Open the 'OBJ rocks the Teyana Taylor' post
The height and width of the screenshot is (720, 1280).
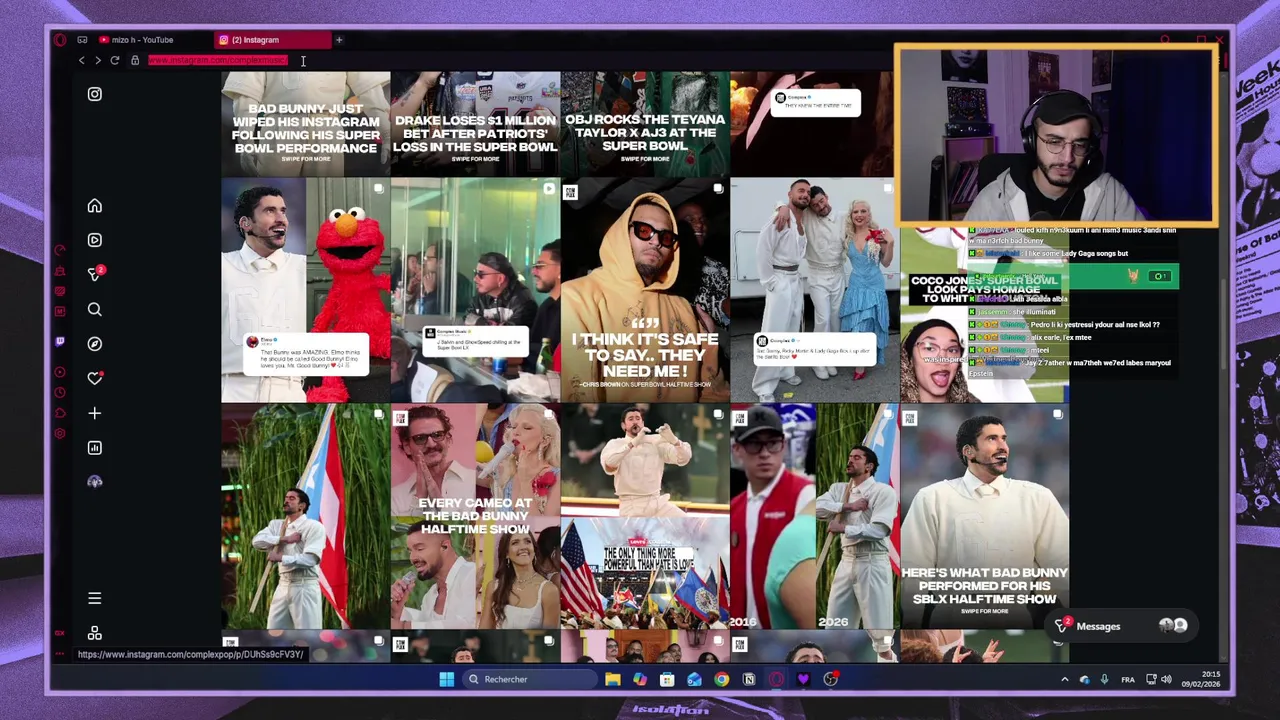click(x=645, y=123)
